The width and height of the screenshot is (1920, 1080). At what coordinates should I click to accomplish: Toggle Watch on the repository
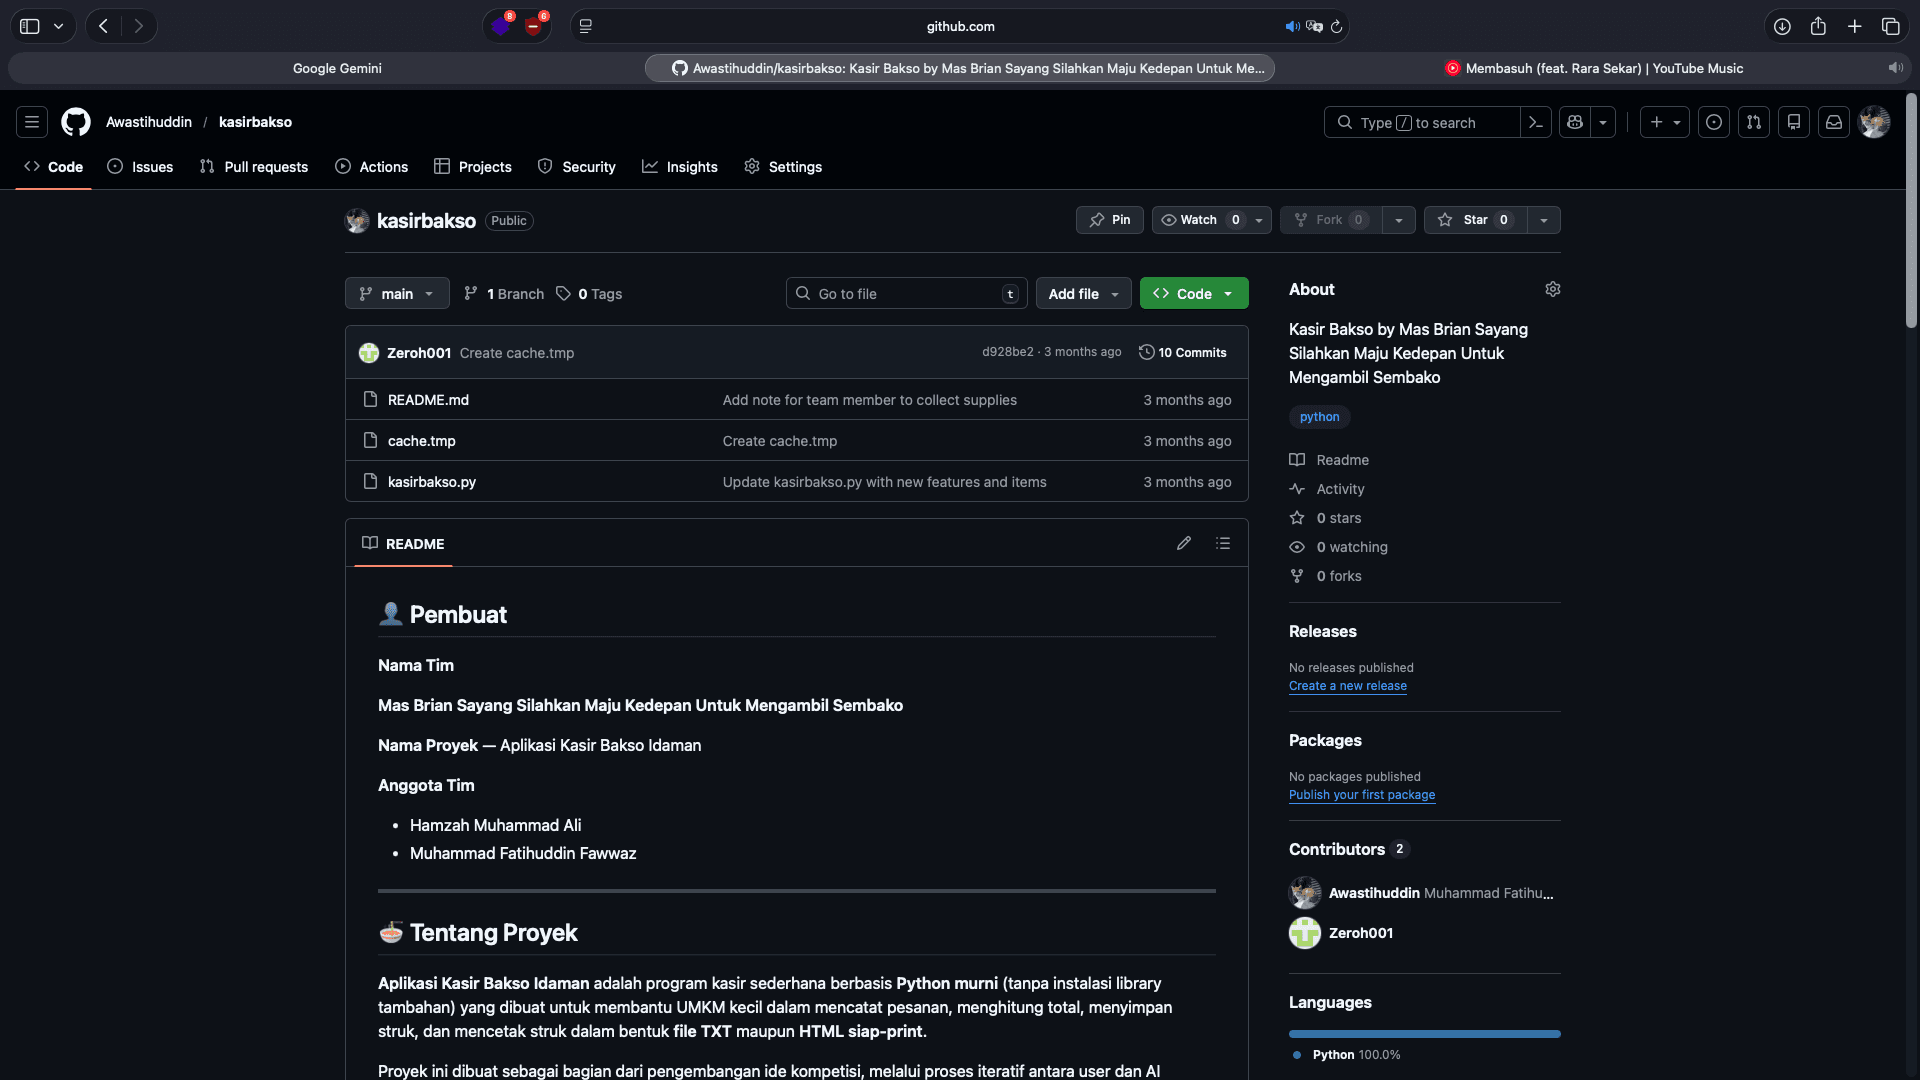1199,220
